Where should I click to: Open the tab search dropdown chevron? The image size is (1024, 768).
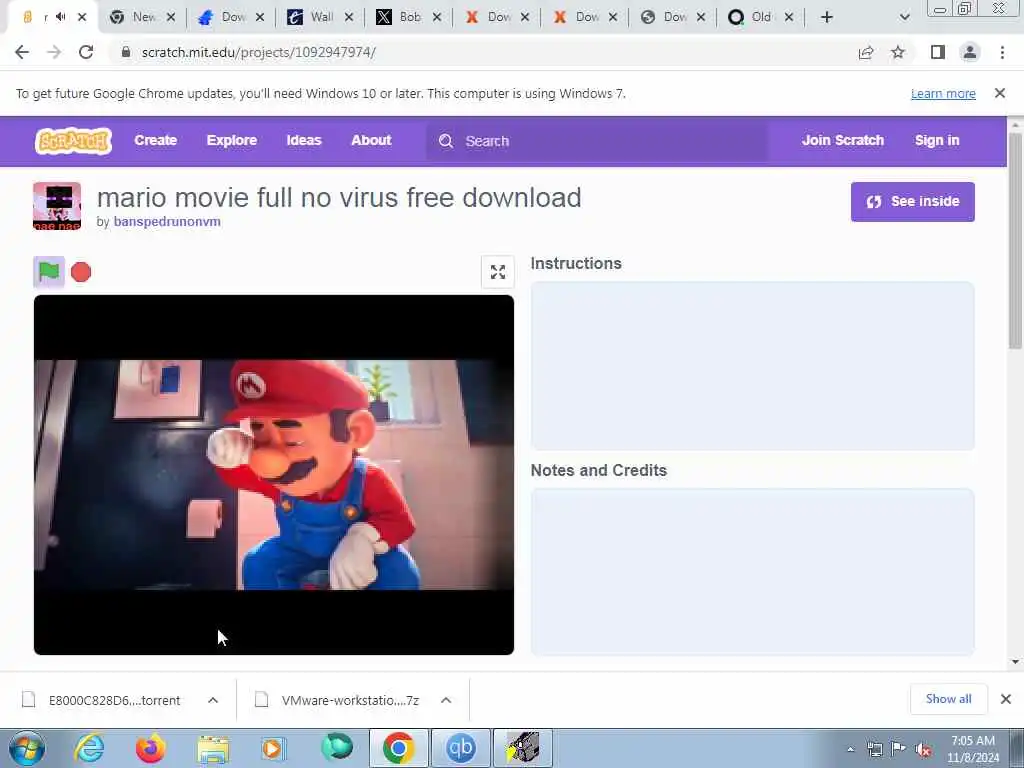(904, 18)
